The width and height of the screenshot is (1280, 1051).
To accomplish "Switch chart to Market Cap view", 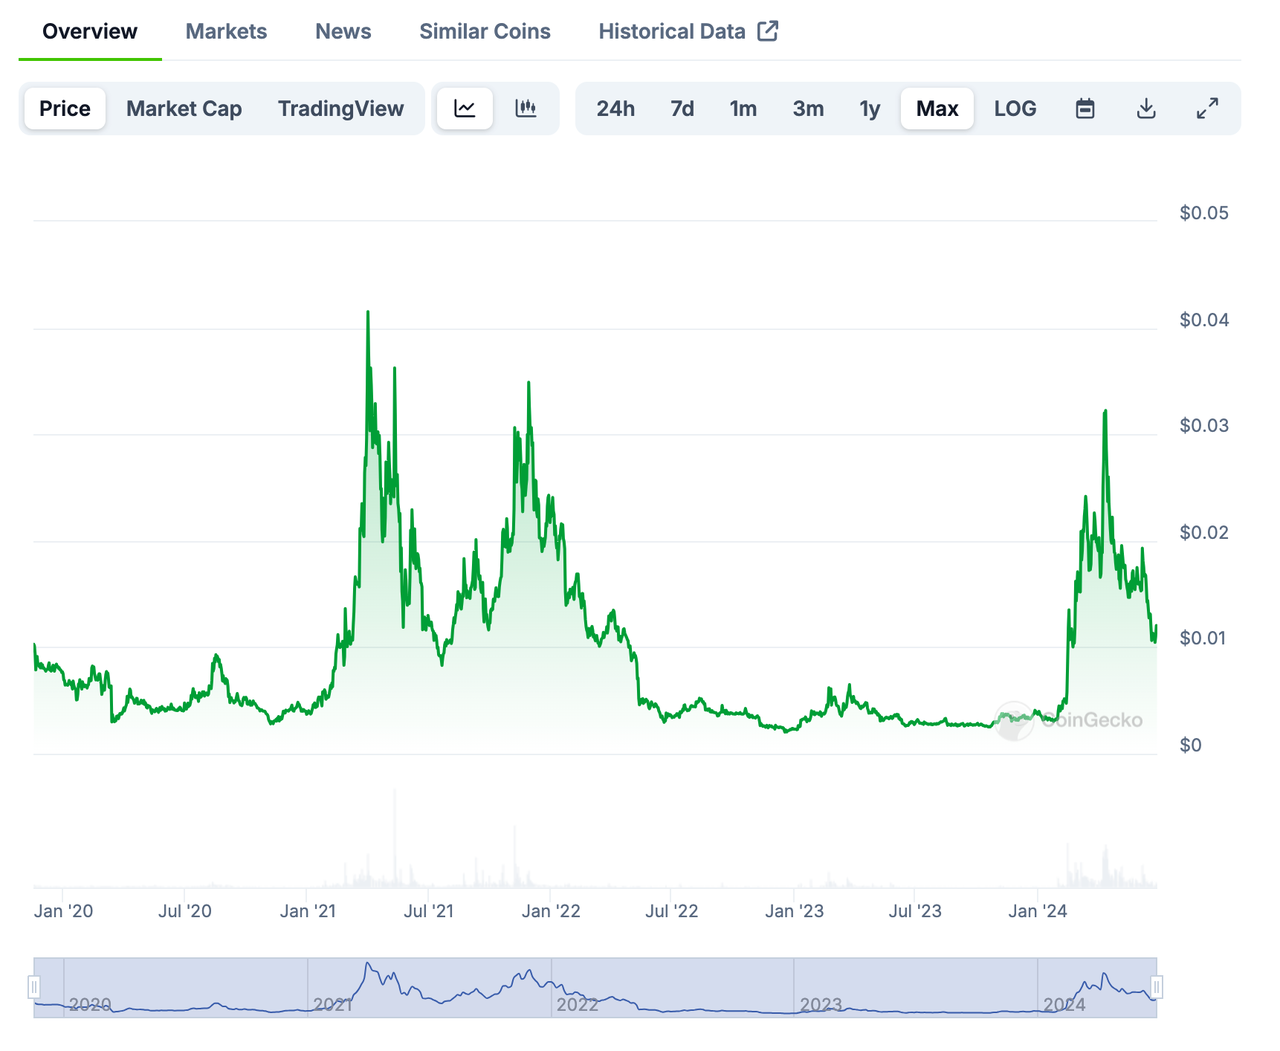I will tap(184, 108).
